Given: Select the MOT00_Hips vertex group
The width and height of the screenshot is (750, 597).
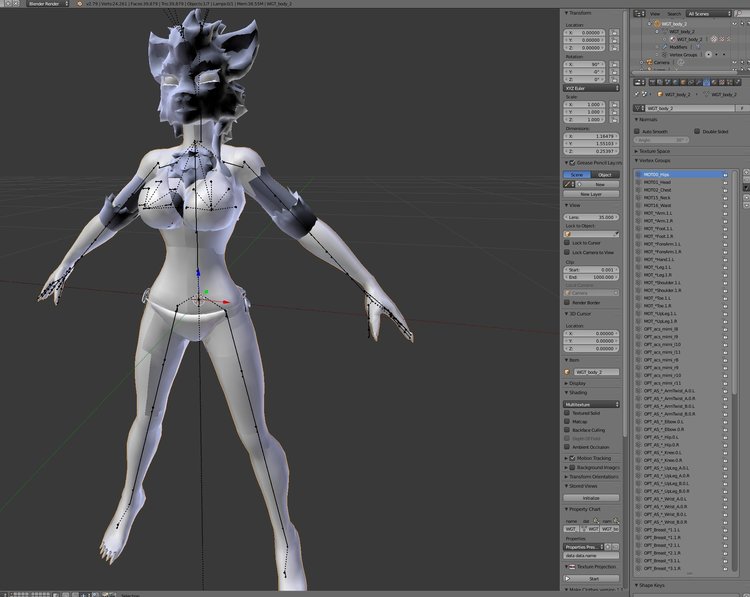Looking at the screenshot, I should (x=682, y=175).
